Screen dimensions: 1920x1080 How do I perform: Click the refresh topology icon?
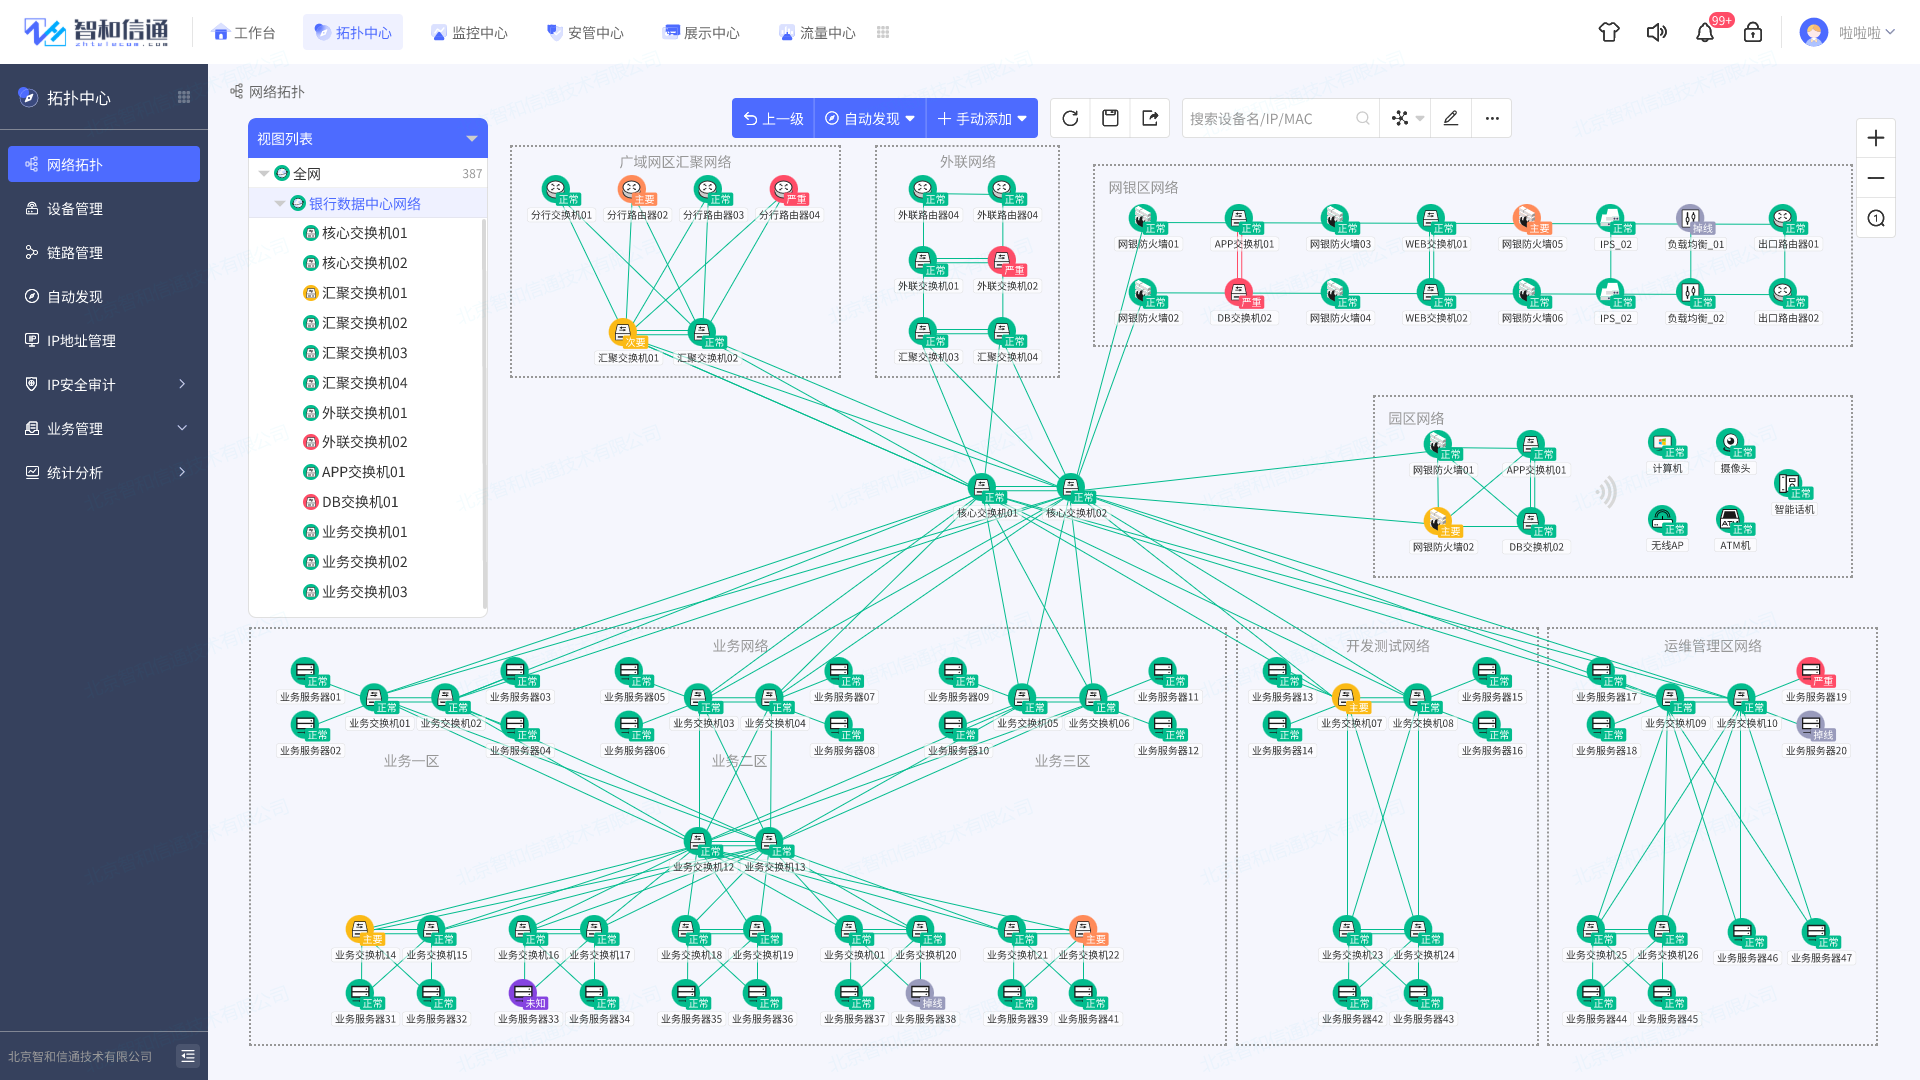pos(1070,118)
